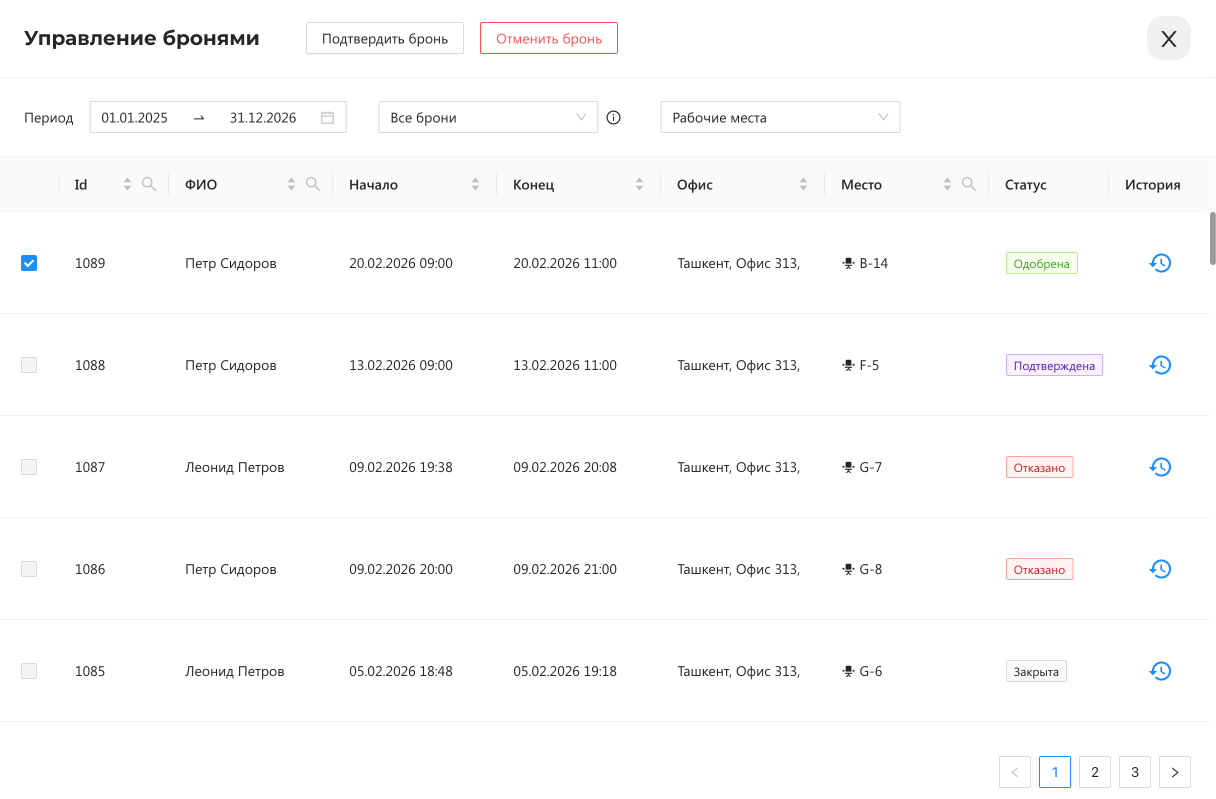Tick the checkbox for booking 1086
Image resolution: width=1216 pixels, height=799 pixels.
point(29,569)
